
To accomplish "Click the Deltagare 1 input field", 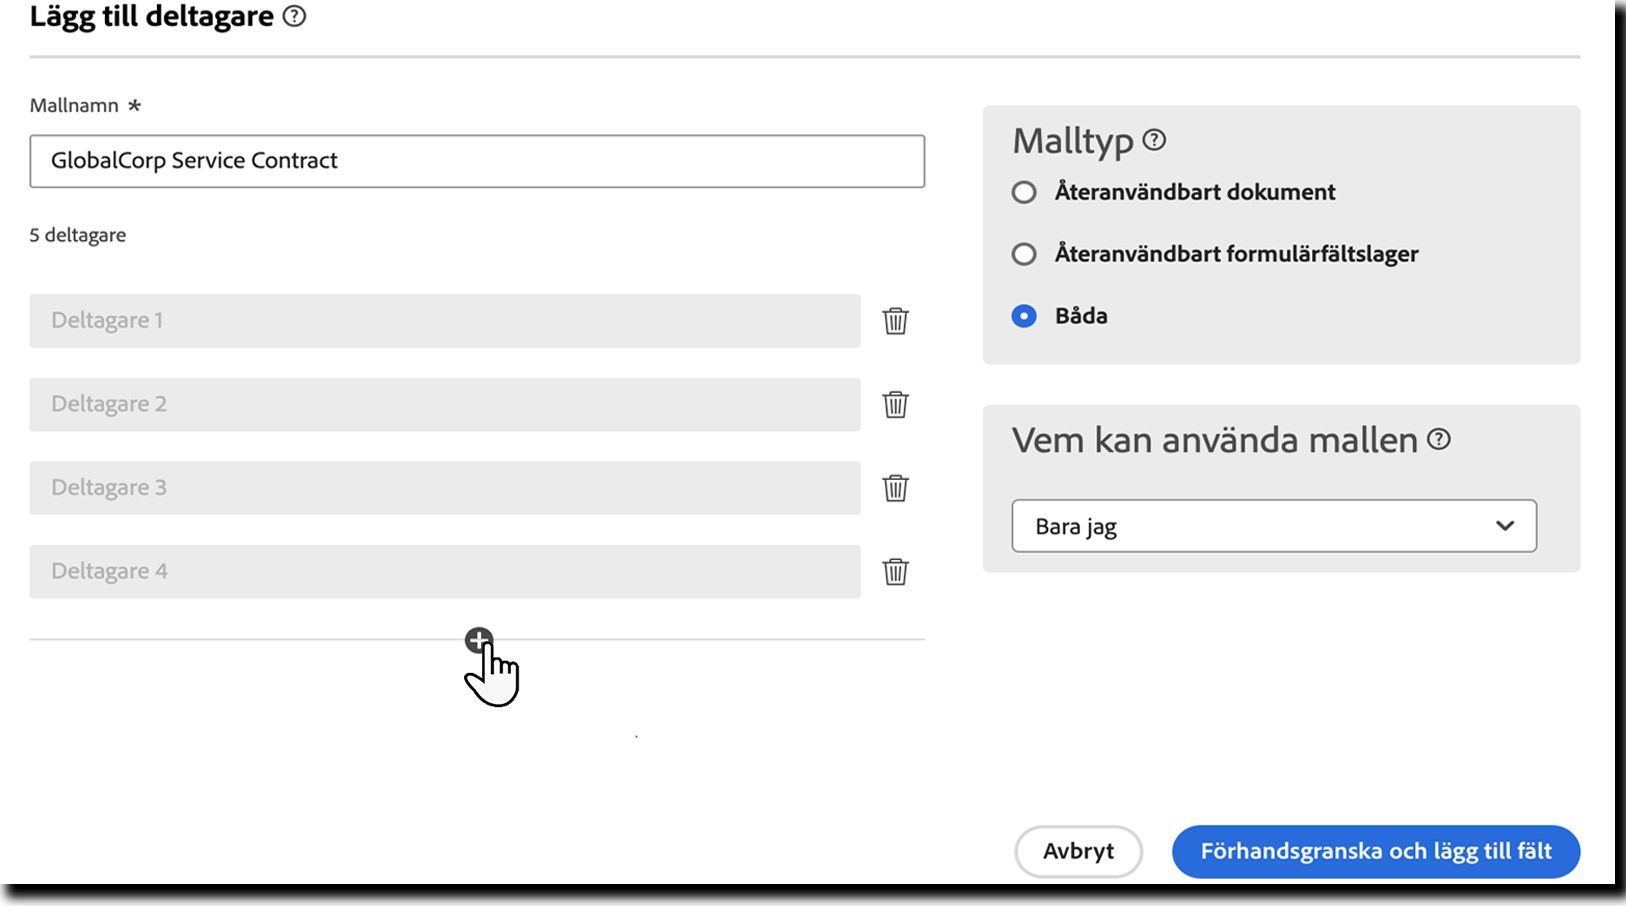I will (x=445, y=321).
